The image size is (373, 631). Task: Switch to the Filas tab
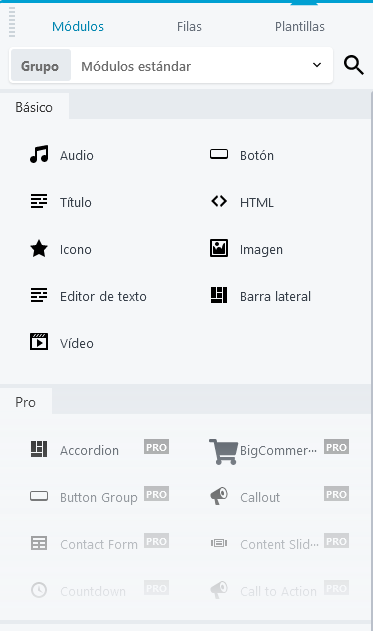click(189, 27)
